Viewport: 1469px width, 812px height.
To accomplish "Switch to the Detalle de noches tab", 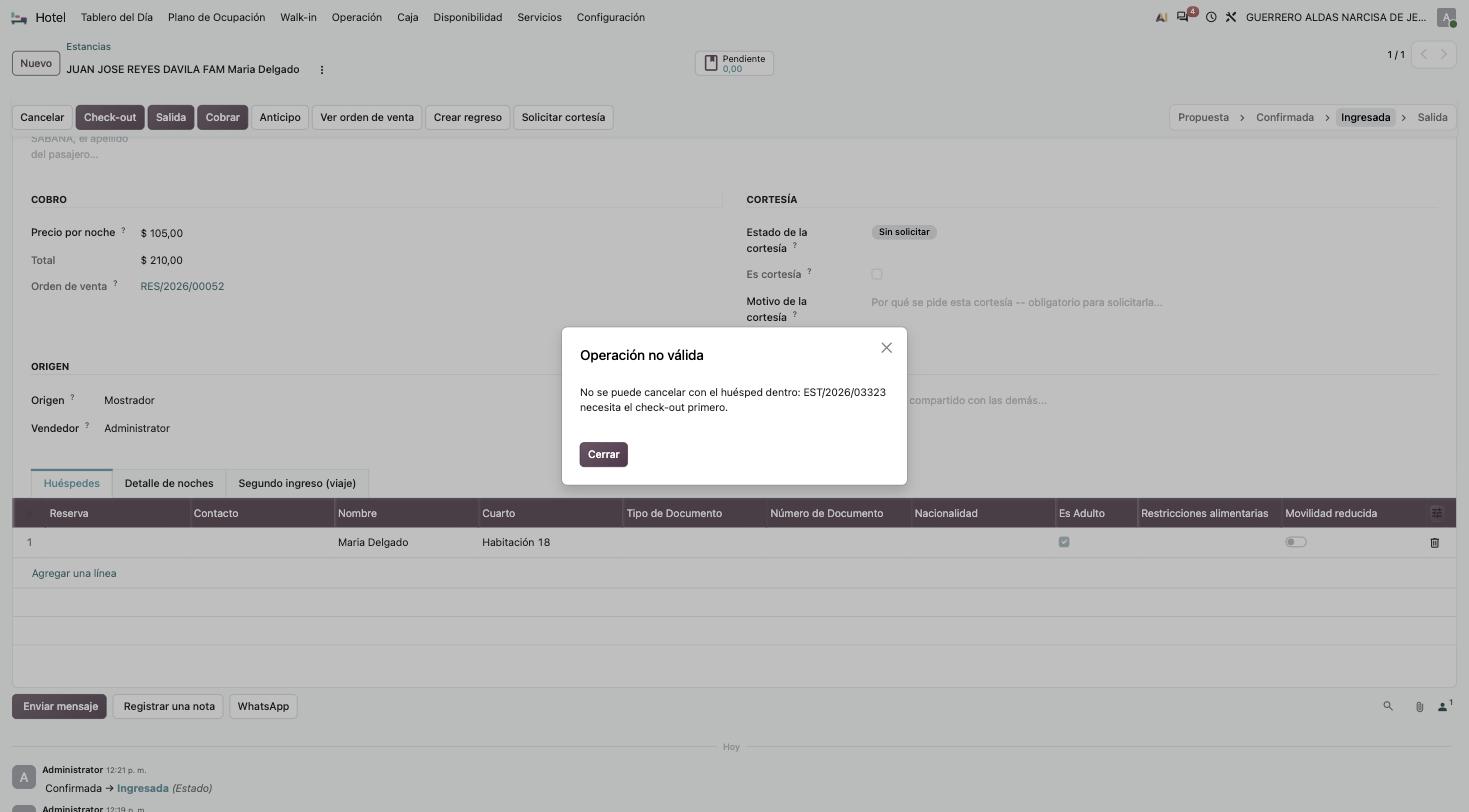I will coord(169,483).
